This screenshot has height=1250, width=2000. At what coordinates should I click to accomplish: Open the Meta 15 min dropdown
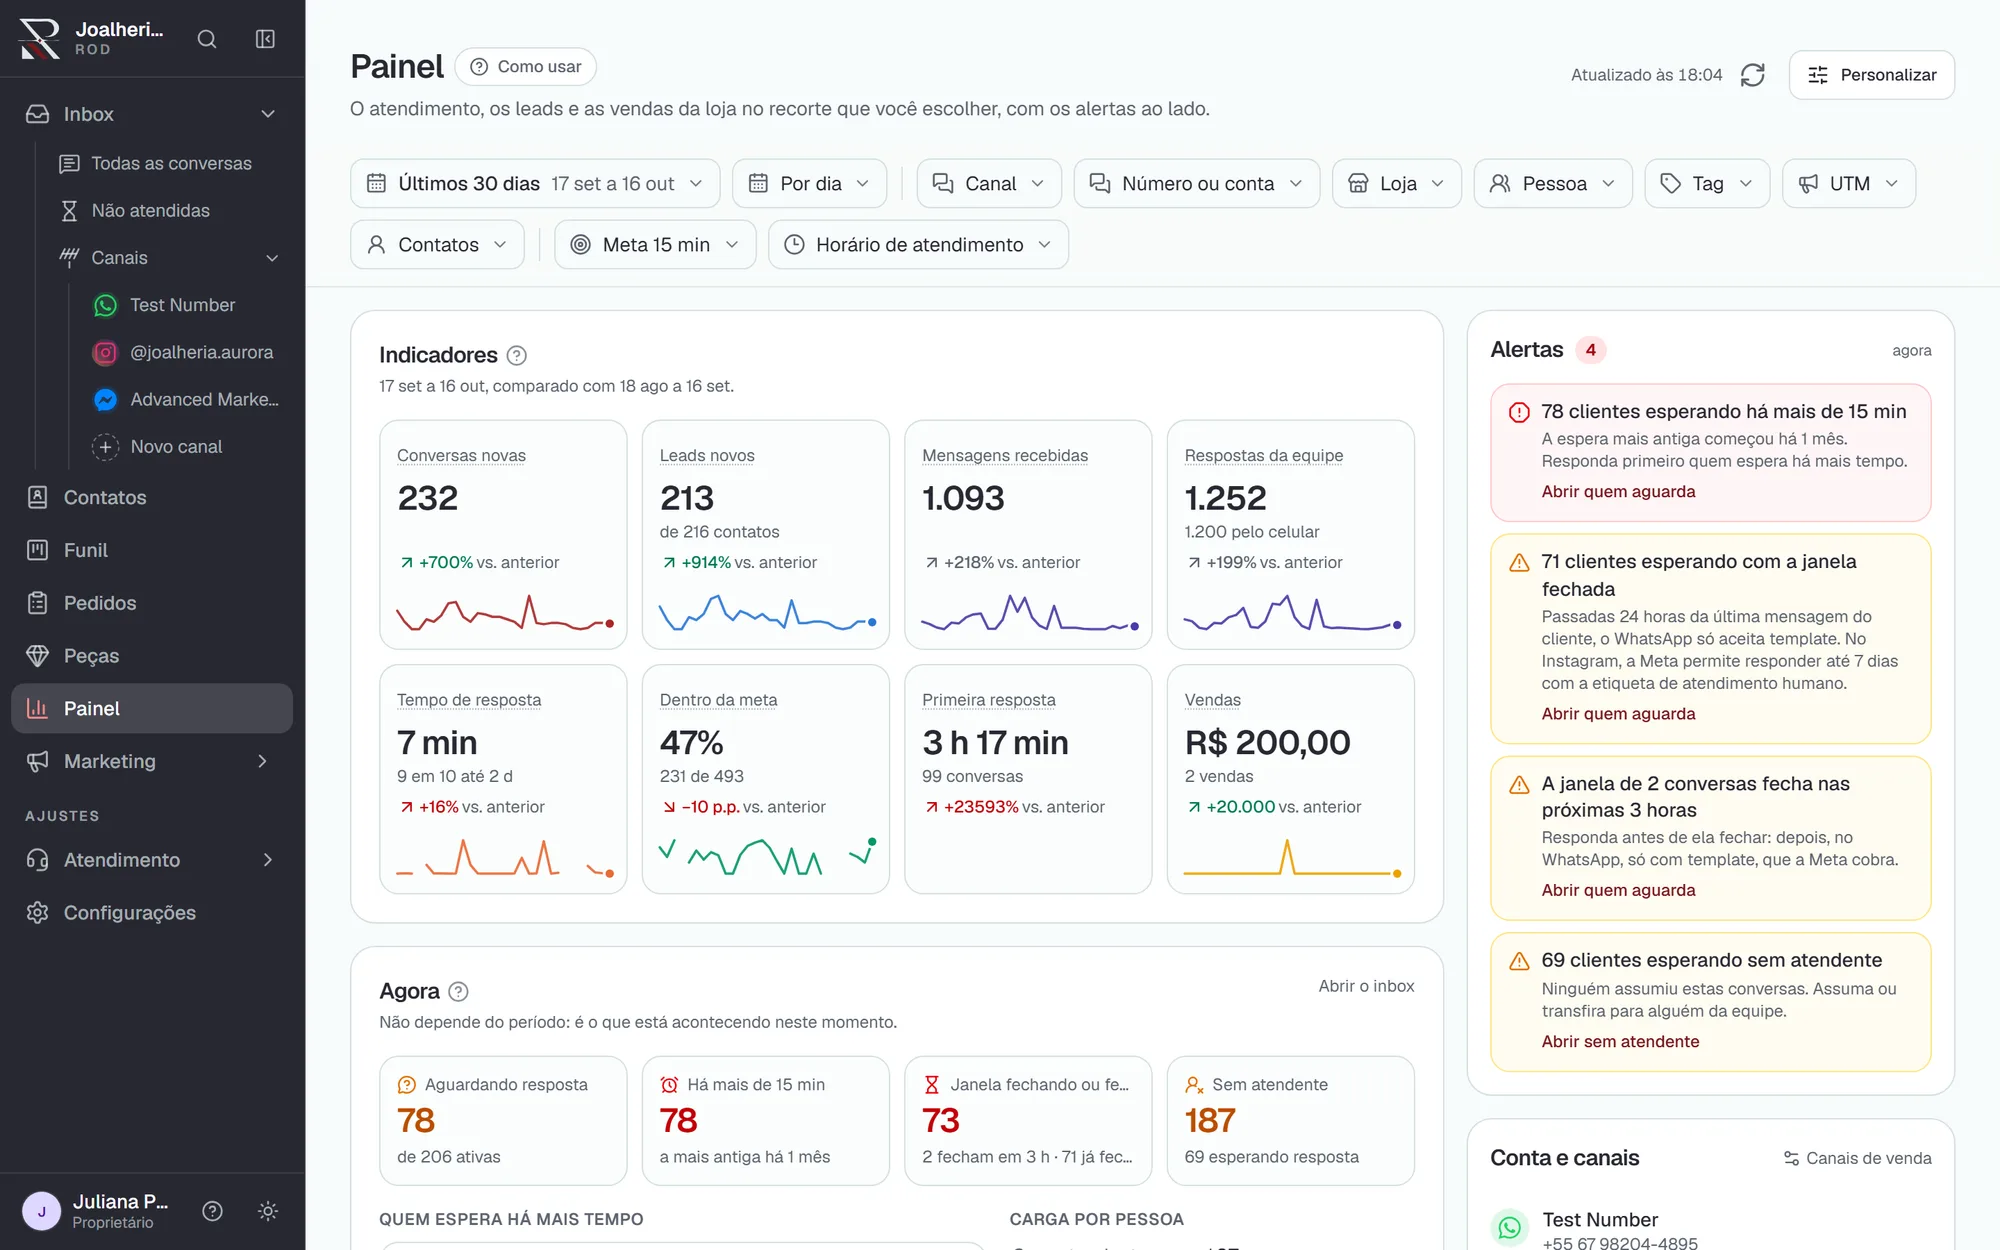[x=654, y=245]
